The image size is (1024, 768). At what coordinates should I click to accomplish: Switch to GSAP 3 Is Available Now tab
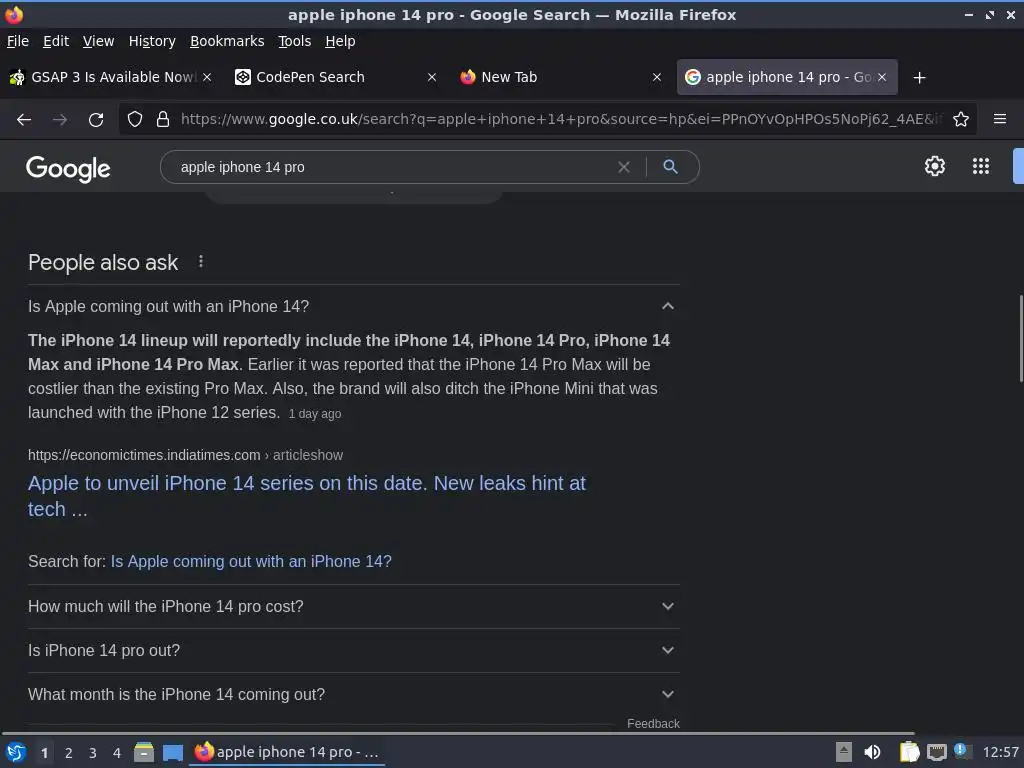tap(110, 77)
